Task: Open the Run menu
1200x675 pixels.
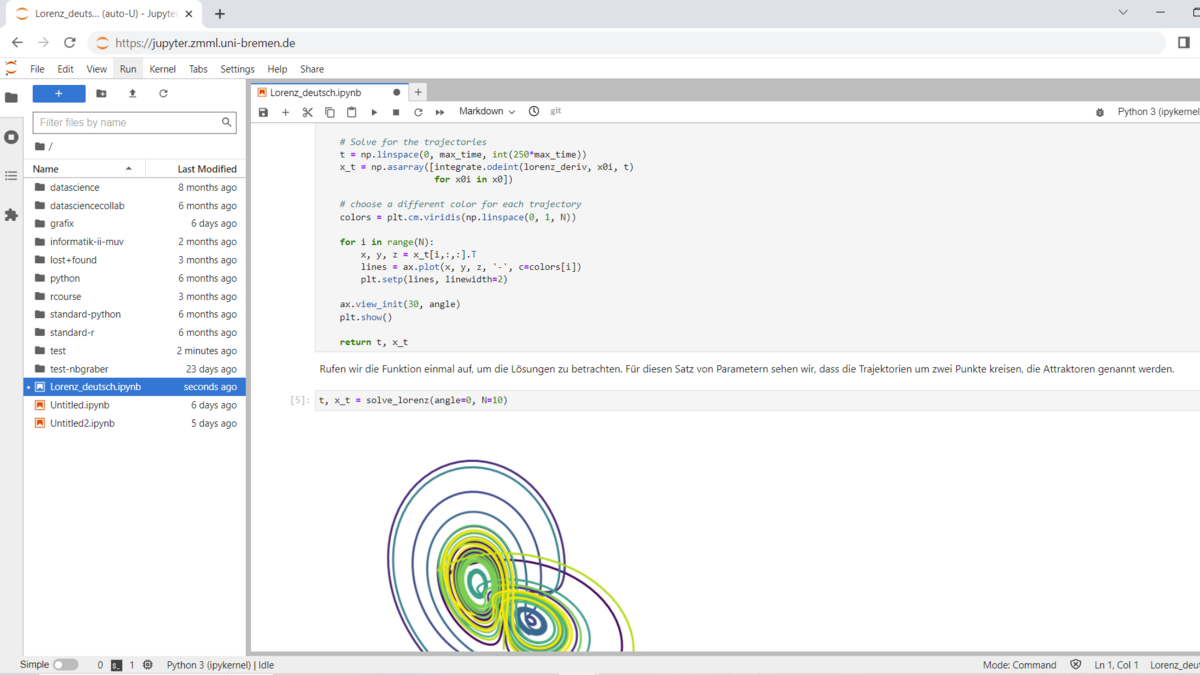Action: coord(128,69)
